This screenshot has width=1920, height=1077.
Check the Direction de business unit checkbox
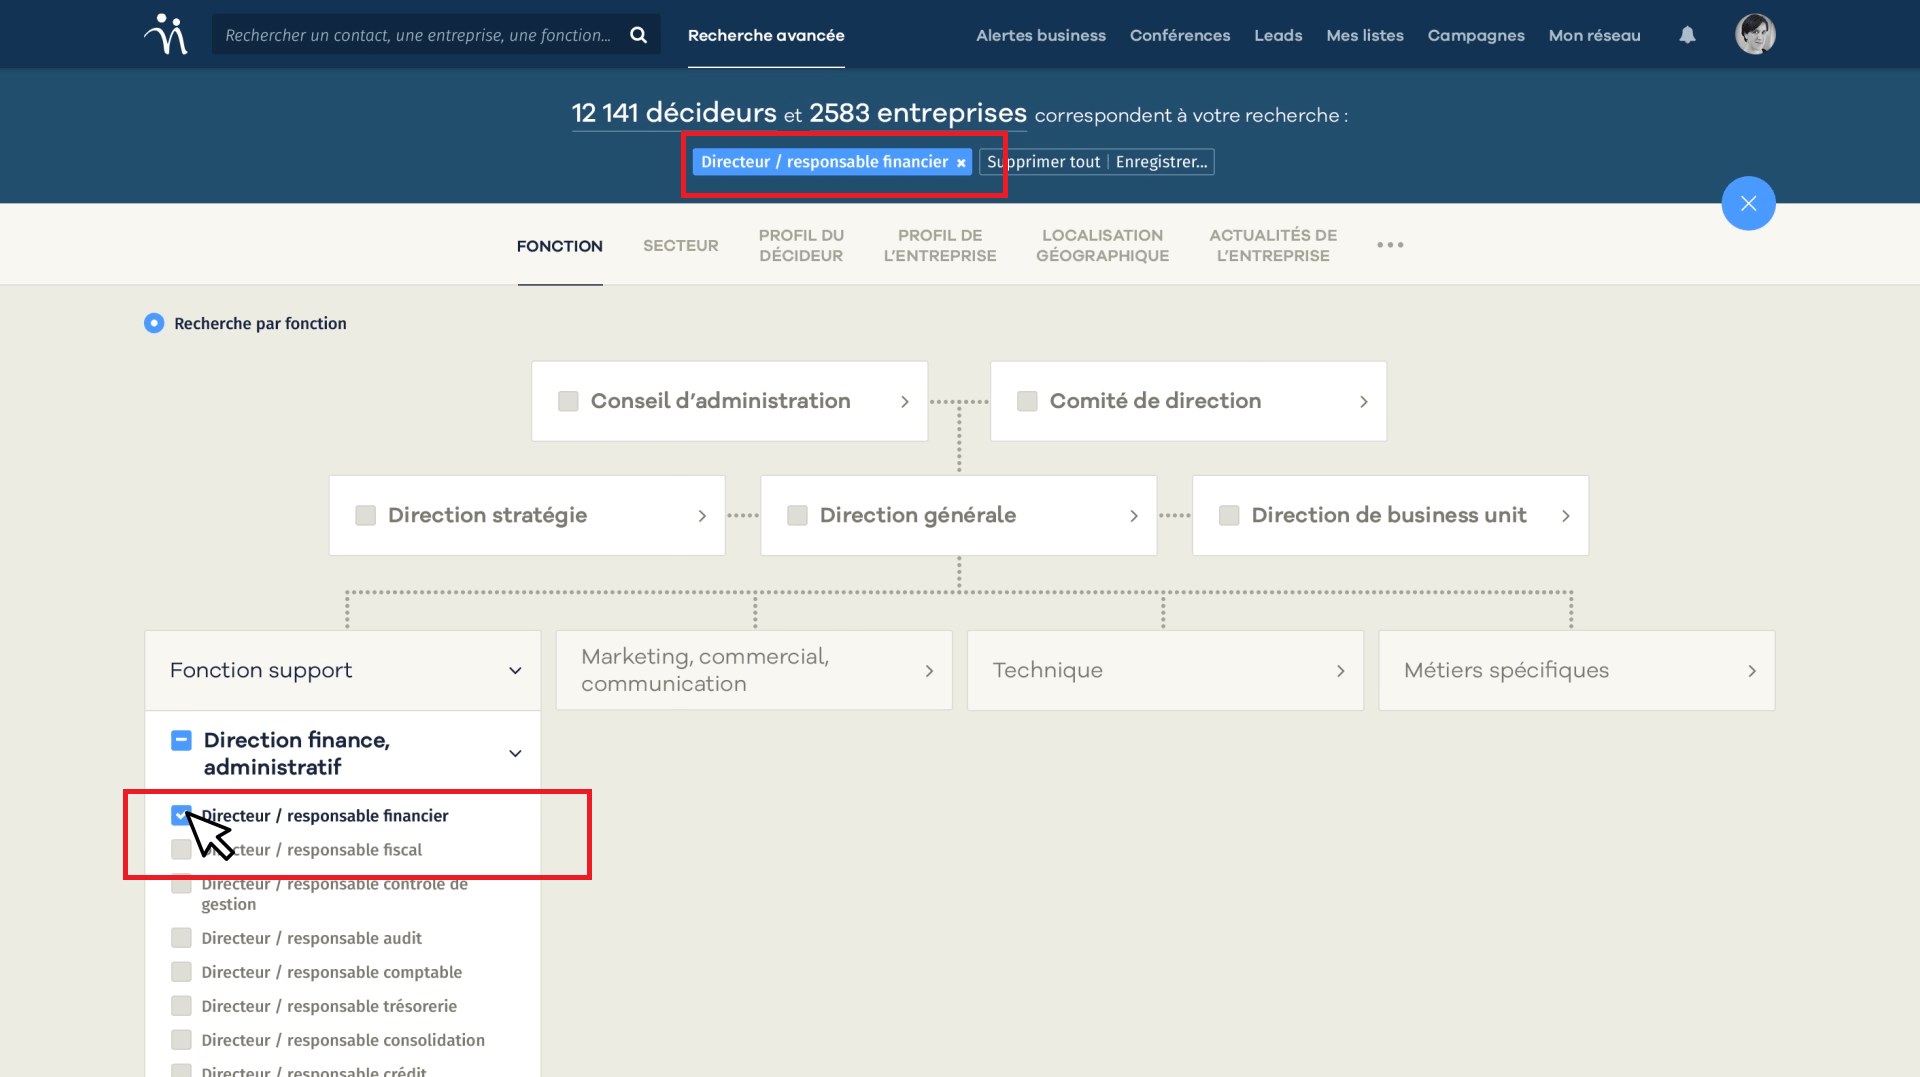click(x=1229, y=515)
